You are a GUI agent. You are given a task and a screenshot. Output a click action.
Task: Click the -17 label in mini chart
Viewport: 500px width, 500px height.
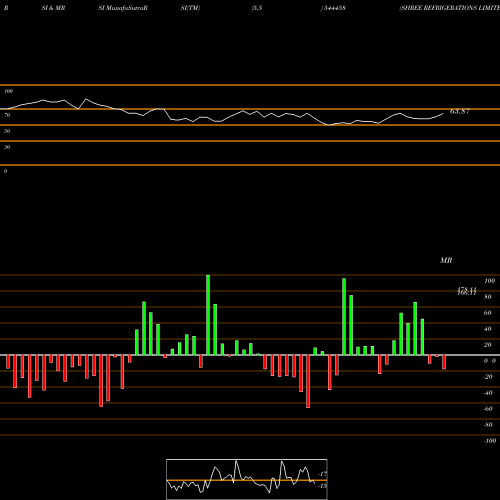tap(323, 474)
